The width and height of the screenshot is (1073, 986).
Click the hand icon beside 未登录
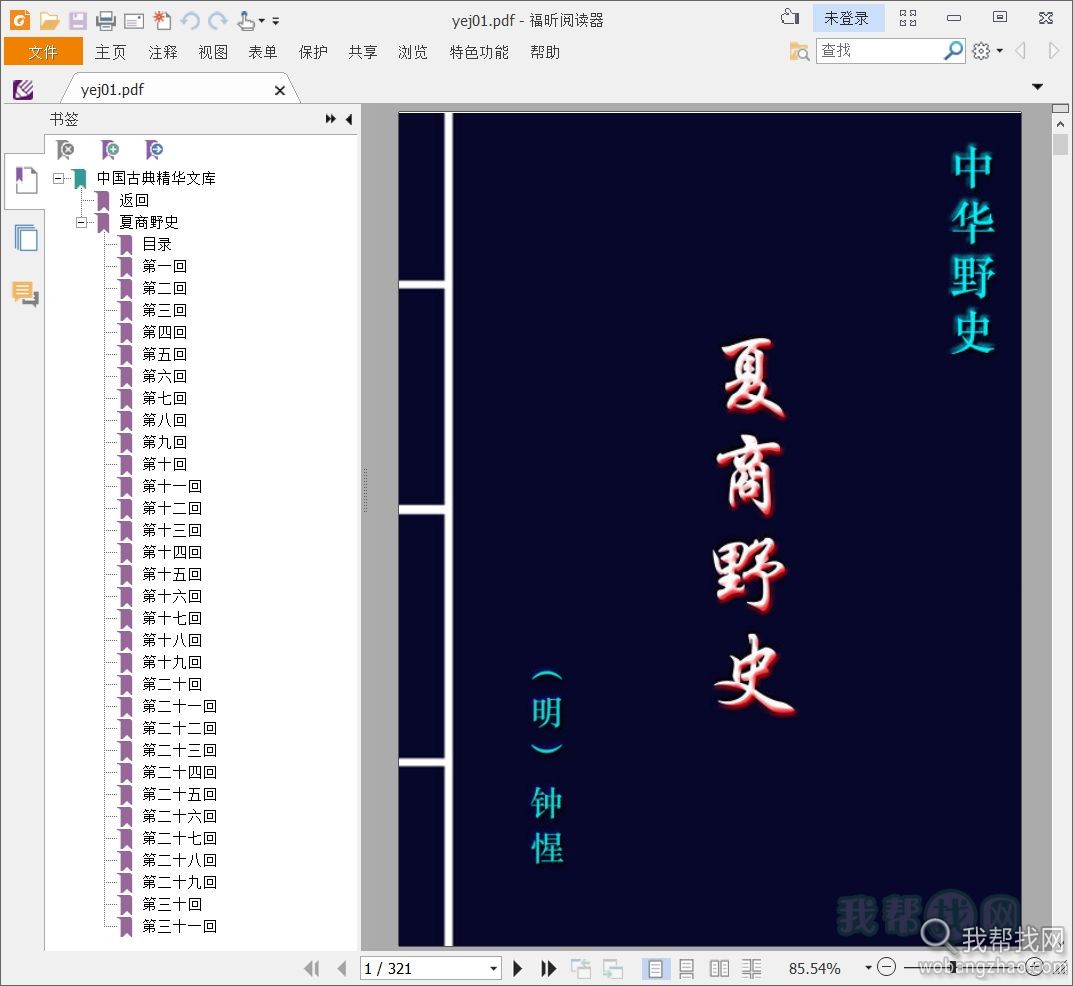tap(790, 17)
